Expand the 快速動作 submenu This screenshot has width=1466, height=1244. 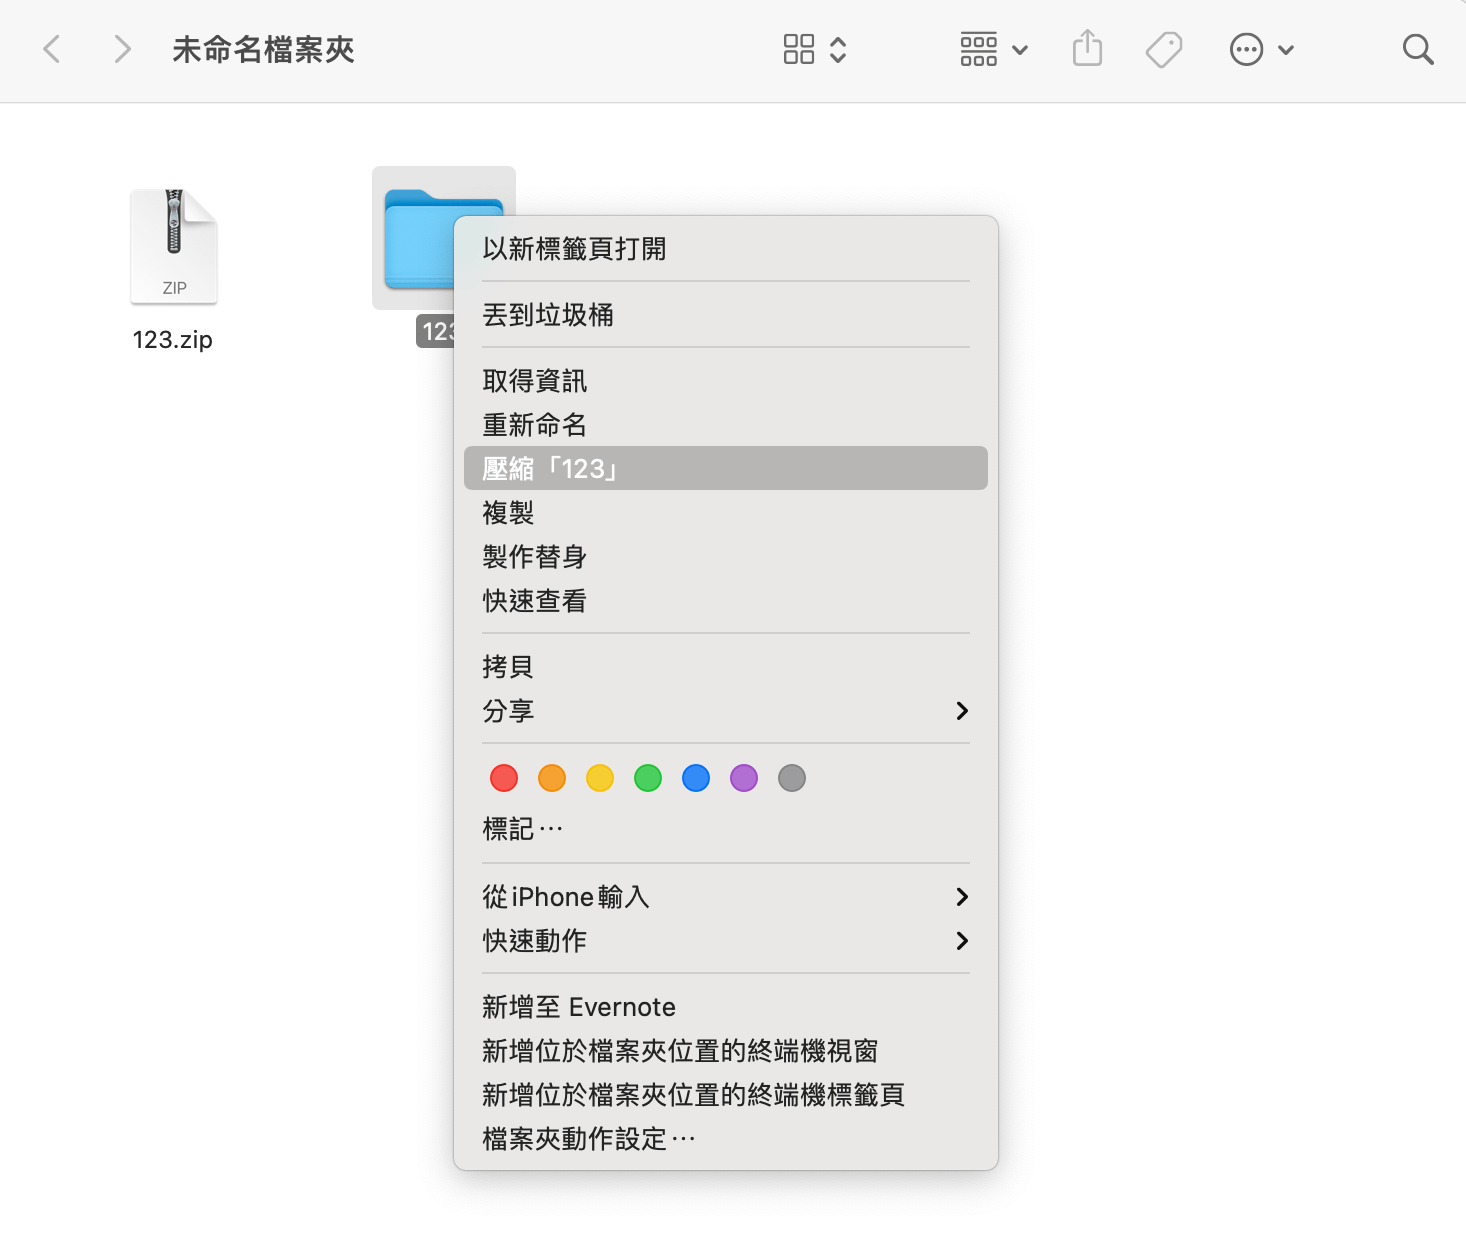pyautogui.click(x=724, y=940)
